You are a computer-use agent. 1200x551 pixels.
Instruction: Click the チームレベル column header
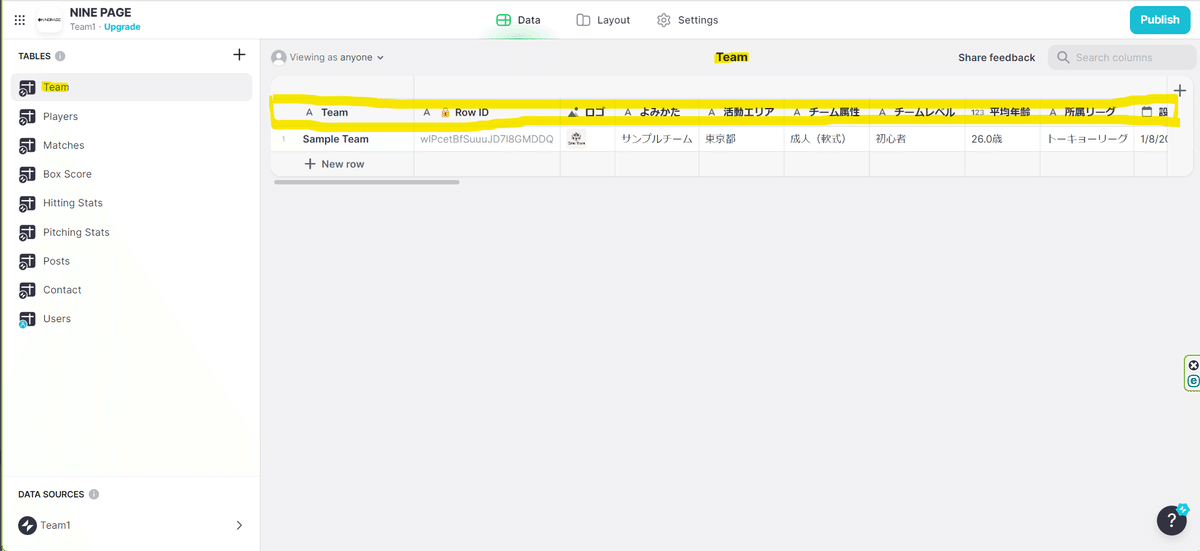pos(917,112)
